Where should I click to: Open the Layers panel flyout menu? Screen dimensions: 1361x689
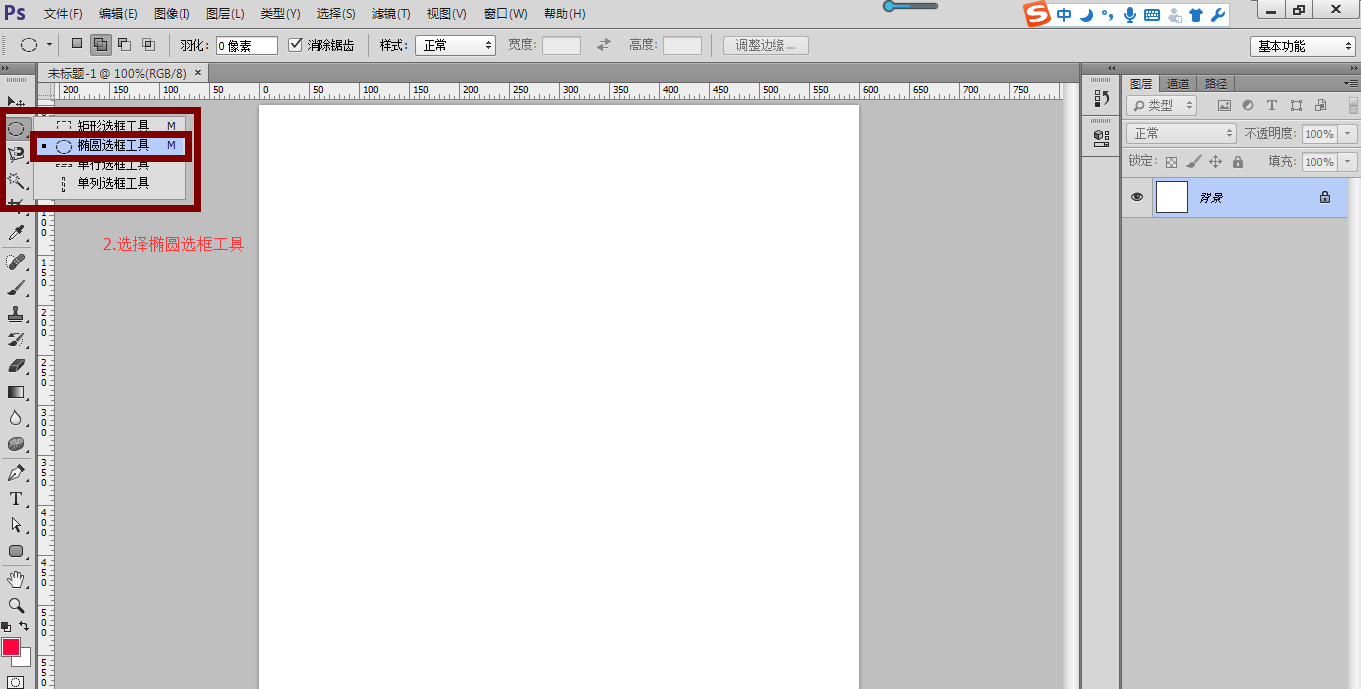coord(1353,83)
